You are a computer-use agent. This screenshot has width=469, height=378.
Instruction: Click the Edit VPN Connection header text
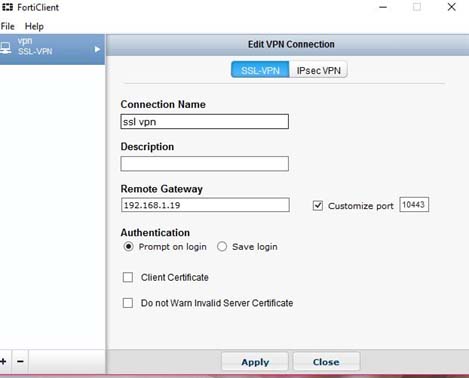(x=291, y=44)
